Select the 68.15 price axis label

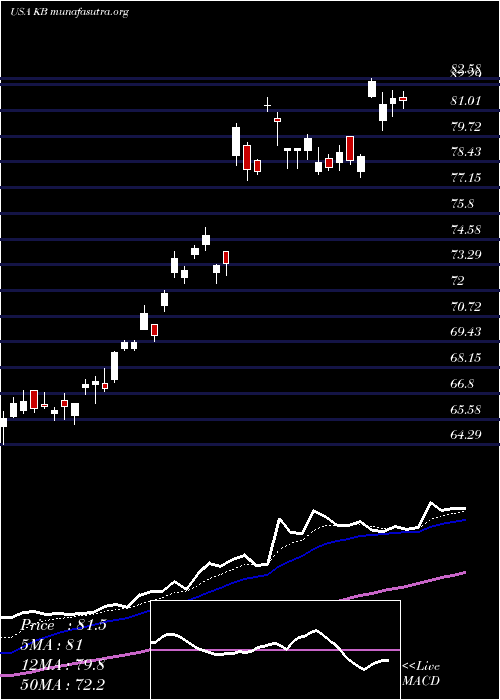[x=466, y=358]
